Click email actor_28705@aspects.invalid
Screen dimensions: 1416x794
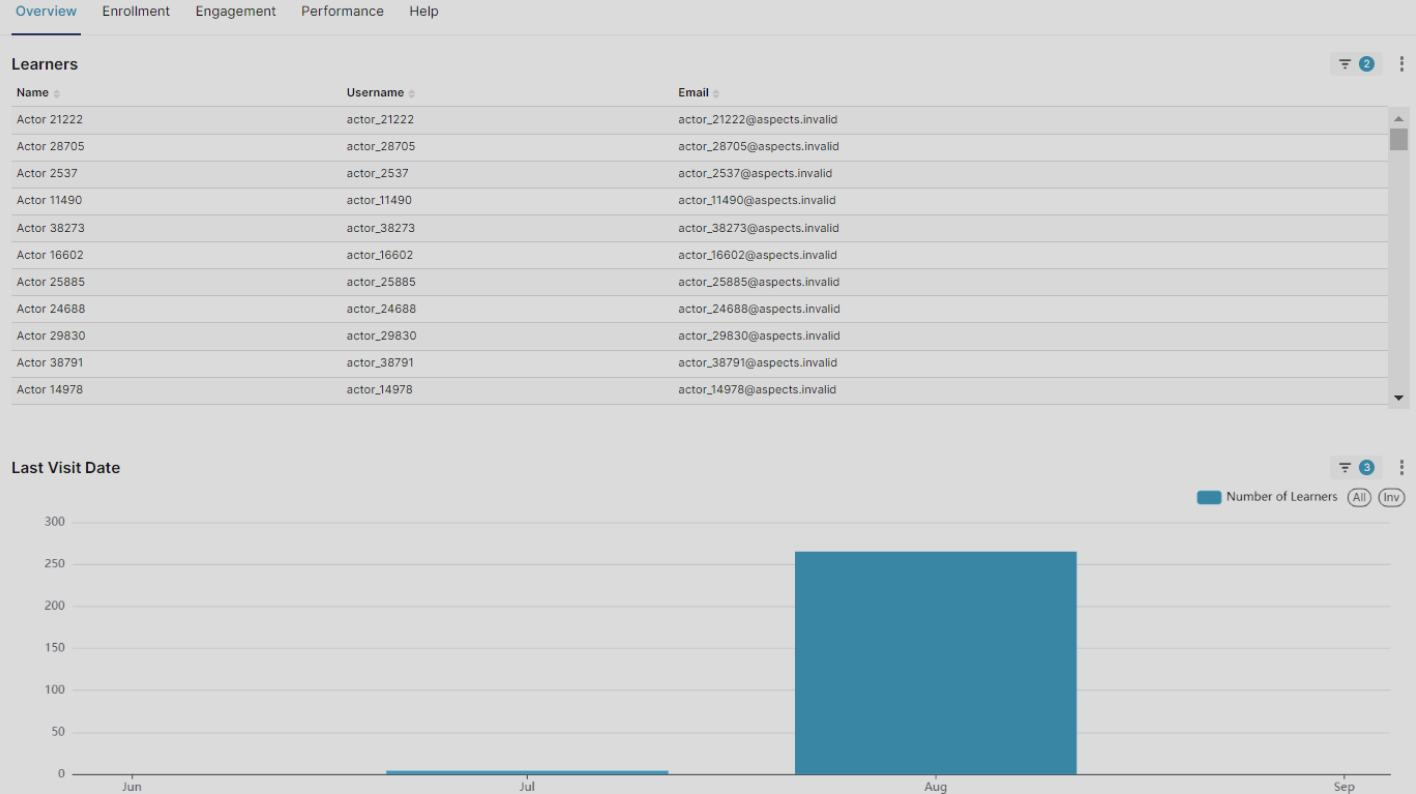pos(759,147)
